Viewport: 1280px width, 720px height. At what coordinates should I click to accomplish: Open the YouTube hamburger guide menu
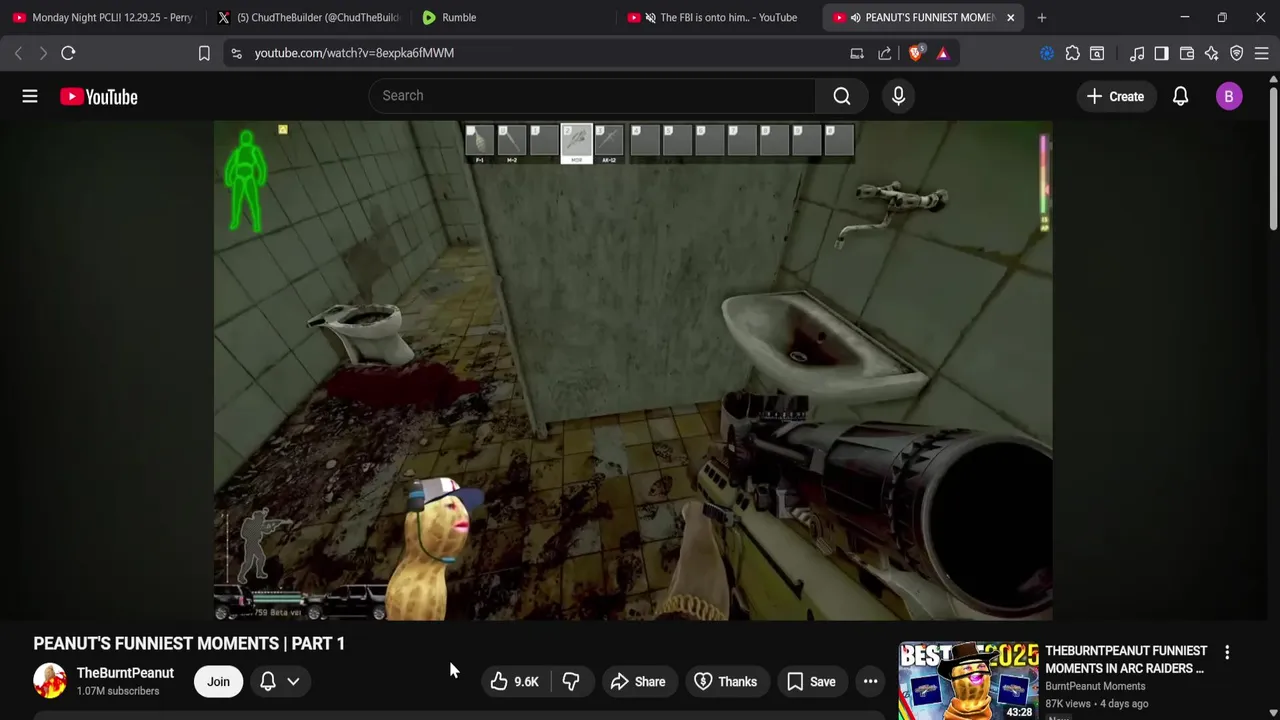[x=30, y=96]
